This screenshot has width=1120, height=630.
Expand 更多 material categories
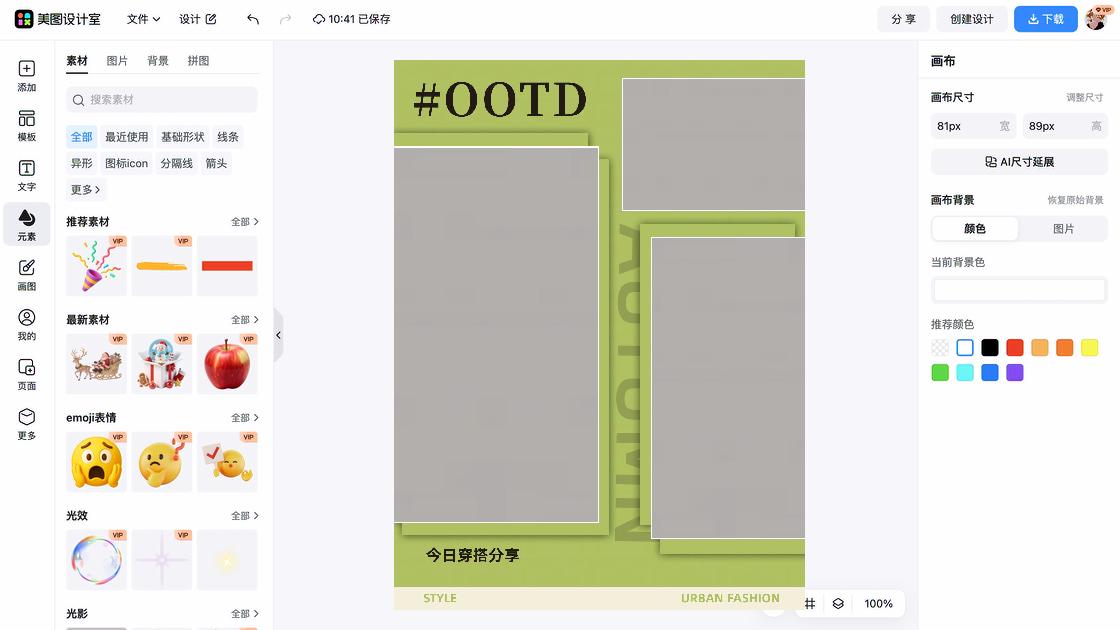(x=85, y=189)
